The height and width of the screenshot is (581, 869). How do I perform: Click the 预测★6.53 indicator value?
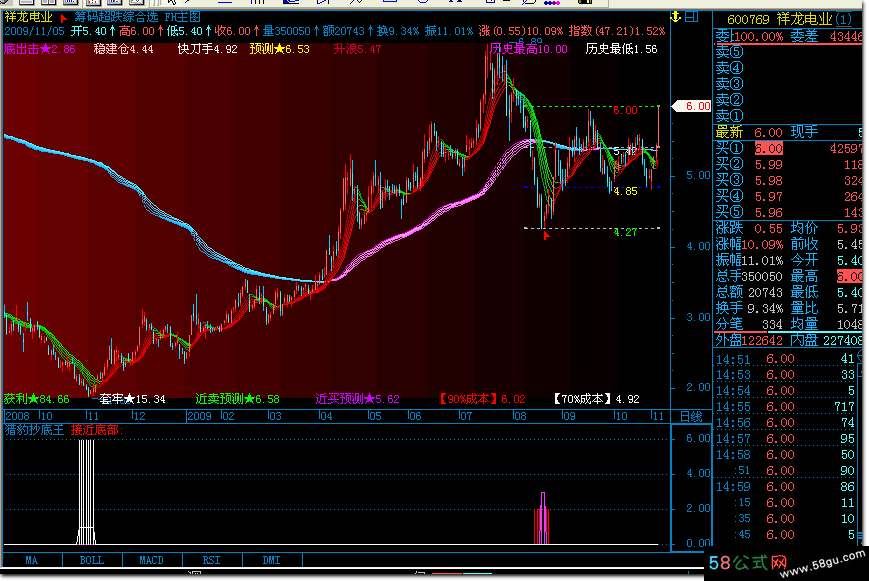279,49
